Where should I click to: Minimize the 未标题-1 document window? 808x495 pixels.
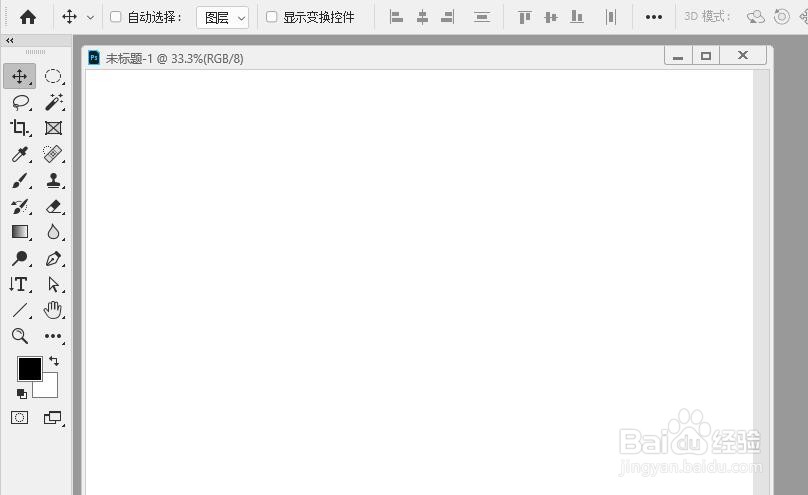point(678,56)
